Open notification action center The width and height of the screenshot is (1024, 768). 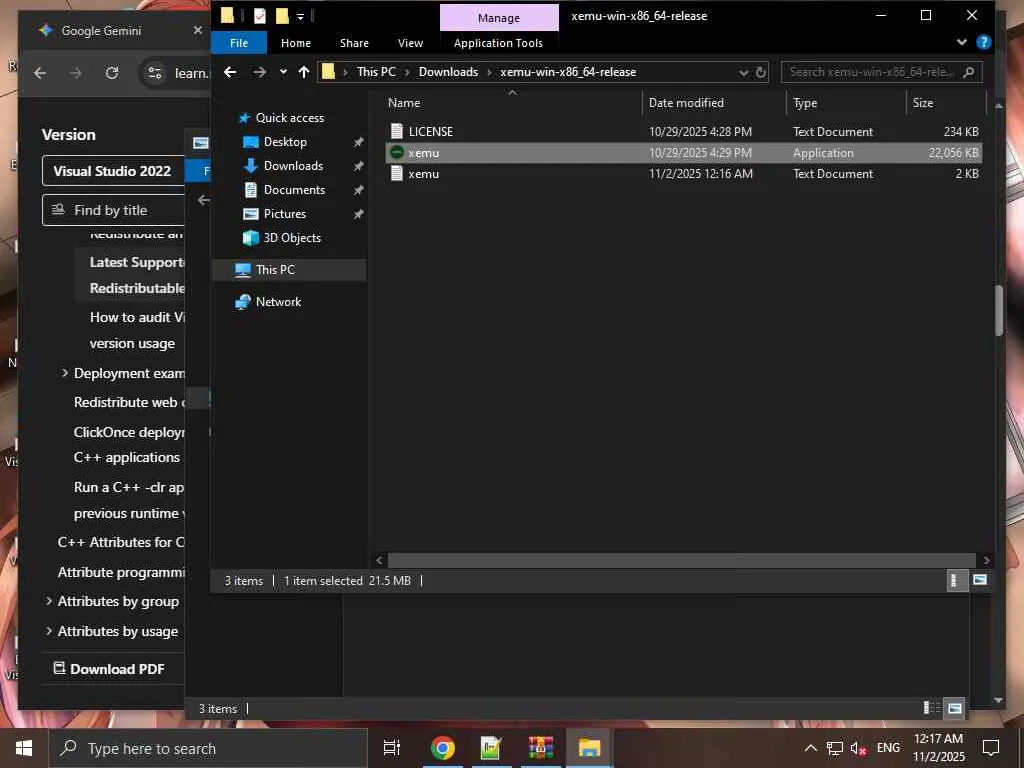991,748
